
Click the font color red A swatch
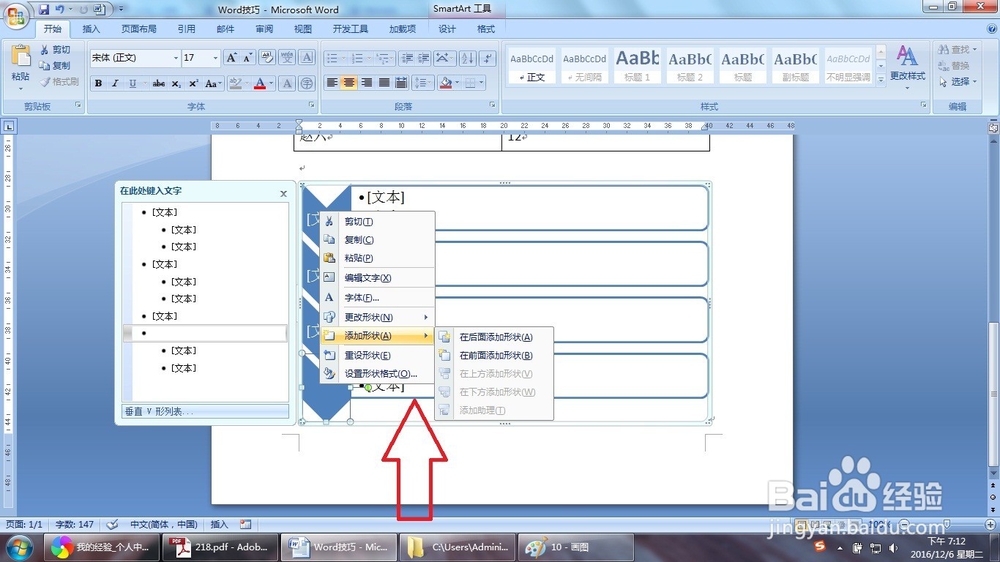tap(260, 83)
